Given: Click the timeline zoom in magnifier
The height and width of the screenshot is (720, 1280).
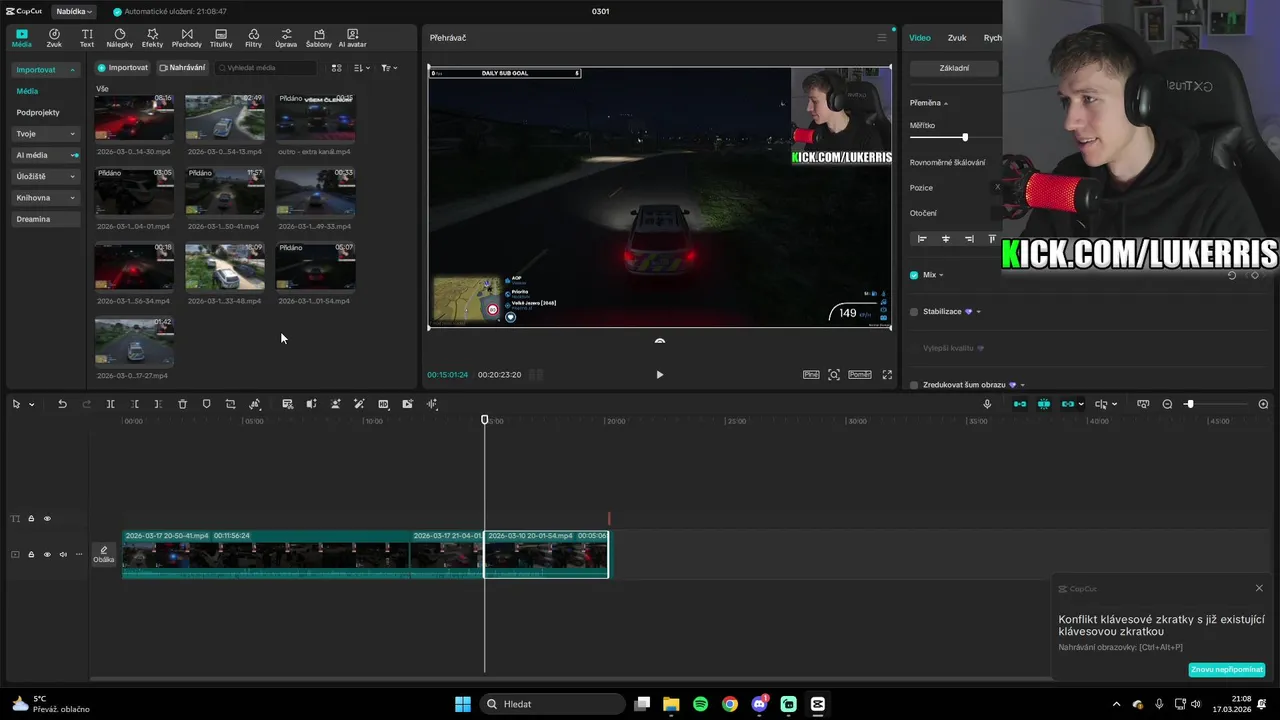Looking at the screenshot, I should tap(1263, 404).
